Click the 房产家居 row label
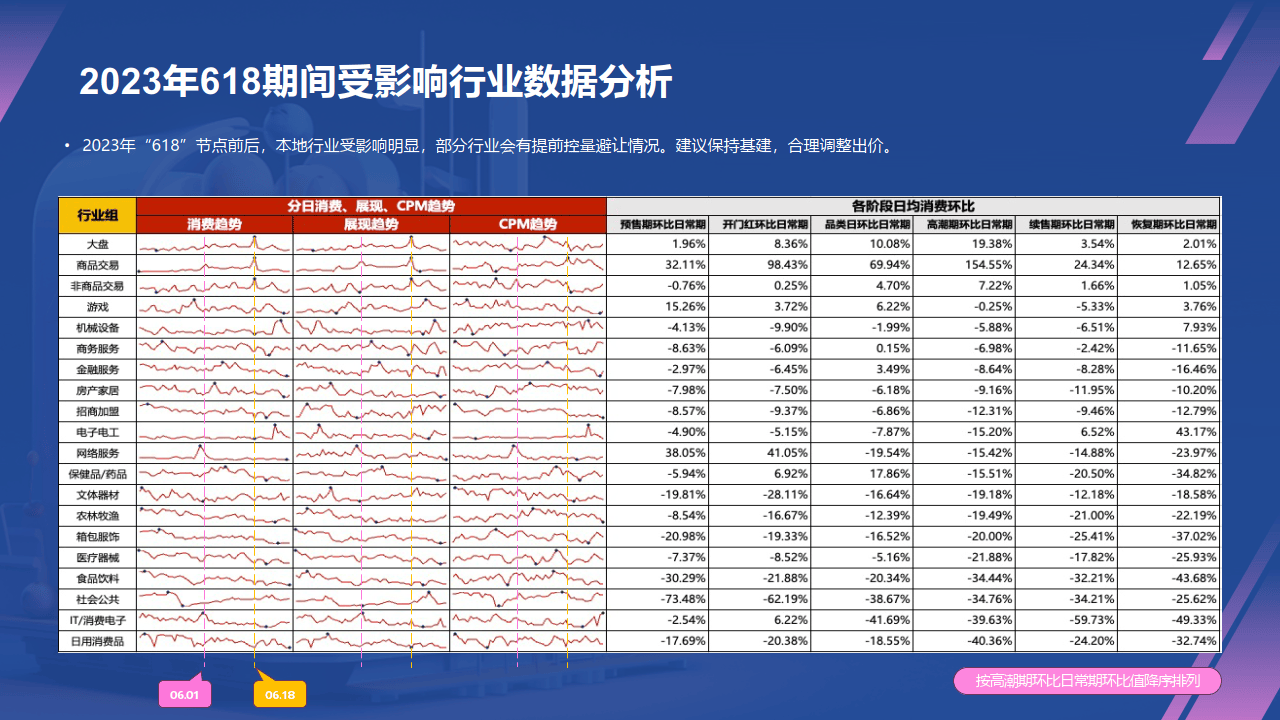 tap(98, 390)
